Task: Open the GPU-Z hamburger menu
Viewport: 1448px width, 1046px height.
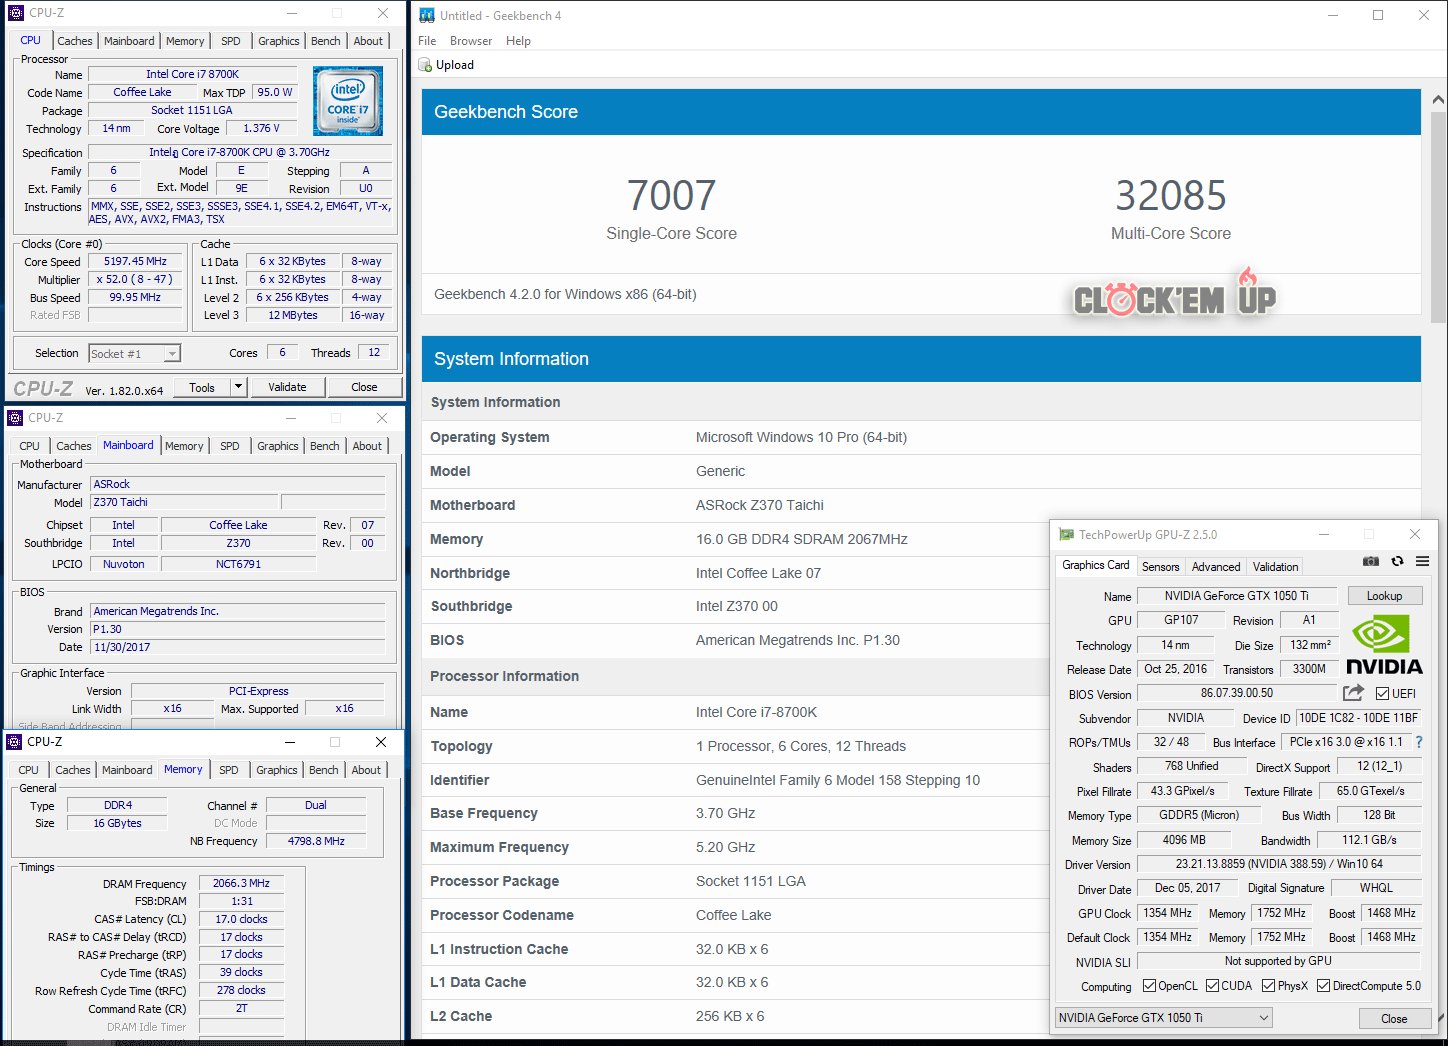Action: (x=1422, y=562)
